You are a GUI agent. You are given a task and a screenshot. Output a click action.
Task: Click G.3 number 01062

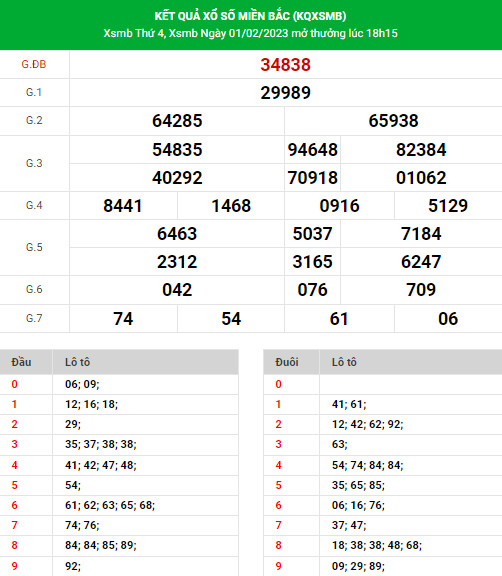421,178
